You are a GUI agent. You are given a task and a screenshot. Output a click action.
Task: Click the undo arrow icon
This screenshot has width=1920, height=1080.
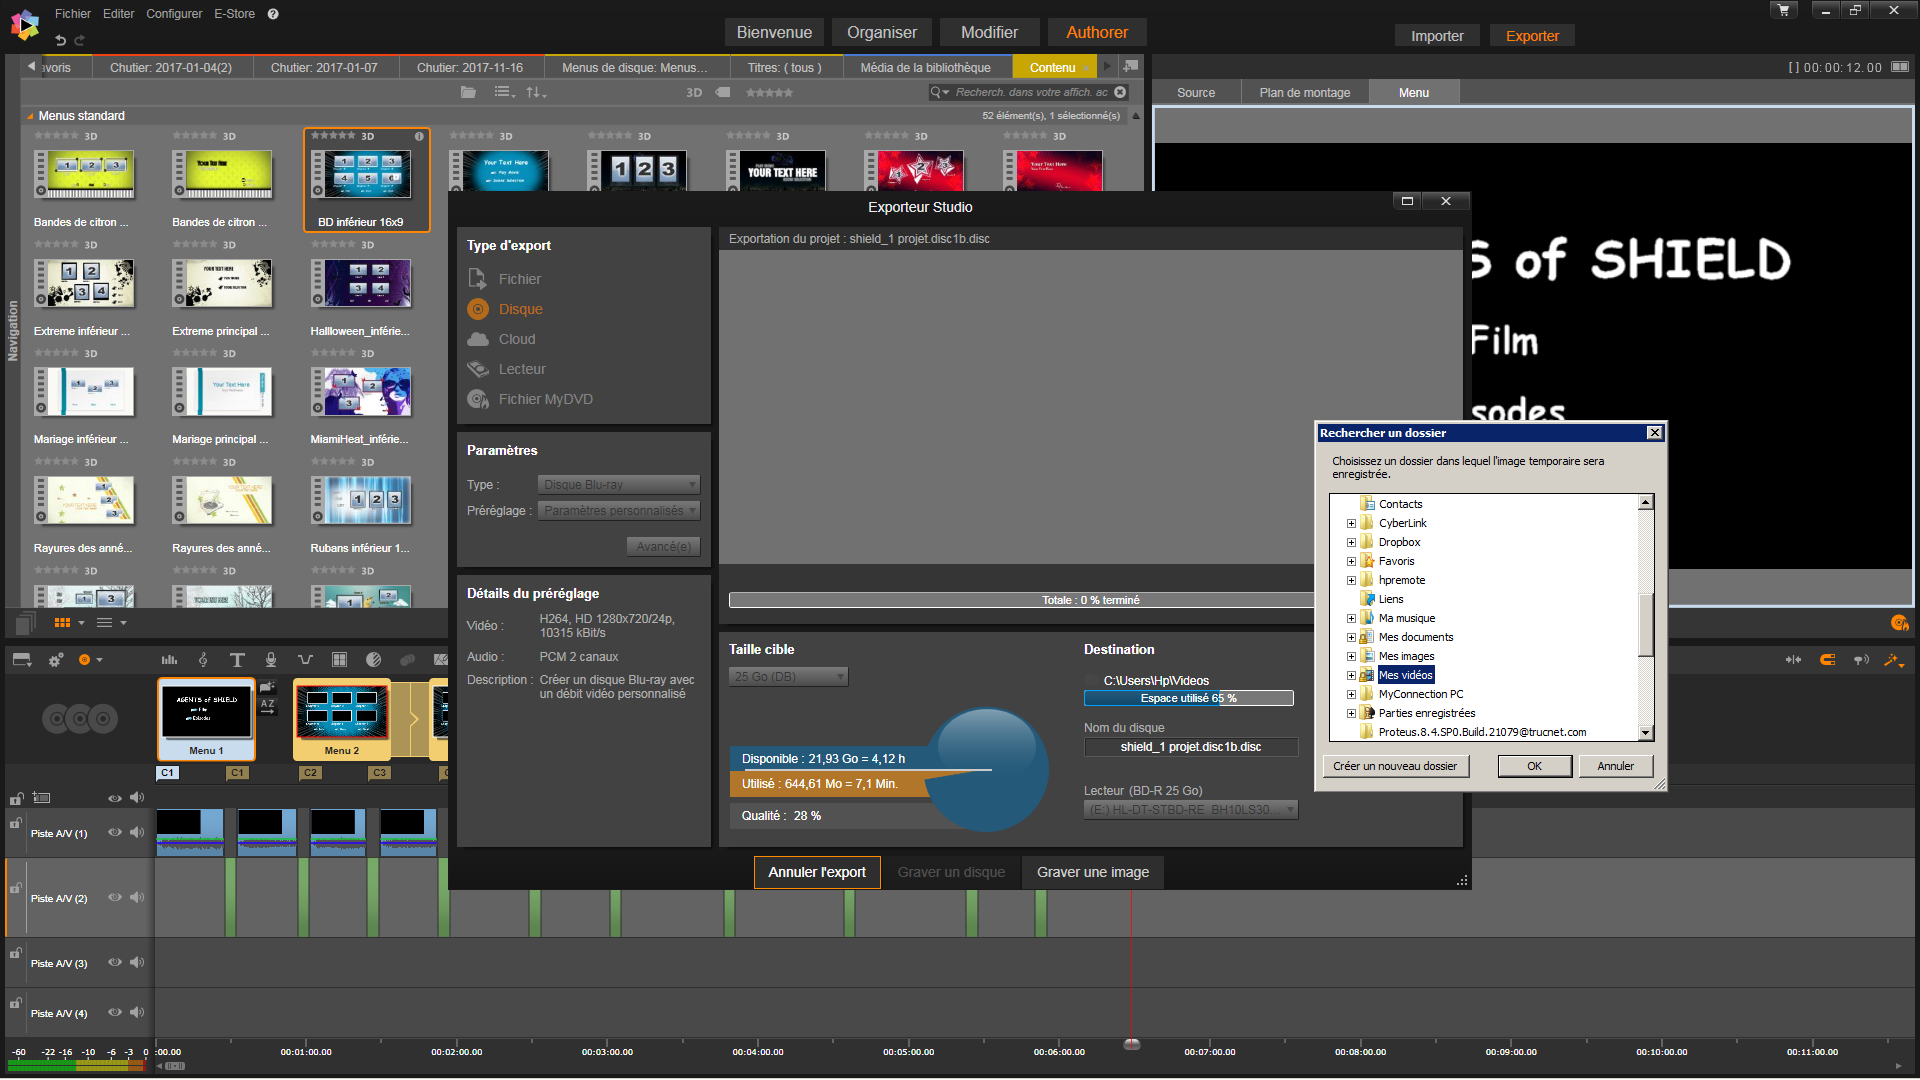tap(61, 40)
